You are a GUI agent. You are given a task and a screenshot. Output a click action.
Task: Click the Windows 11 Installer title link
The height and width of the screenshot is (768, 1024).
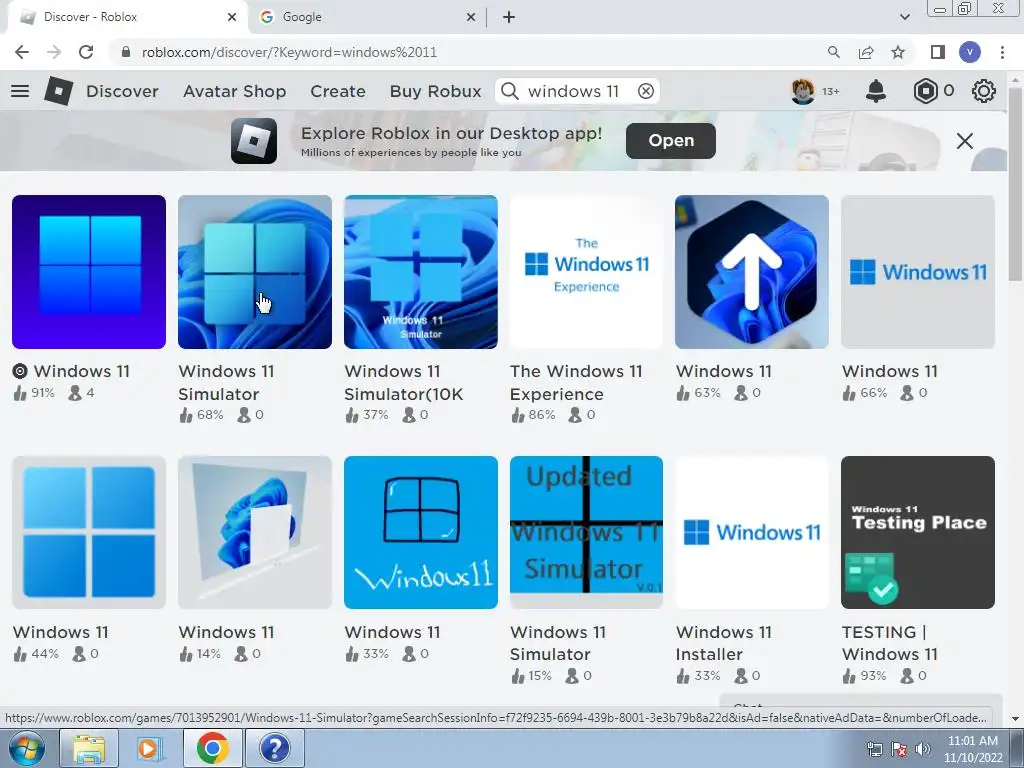coord(724,643)
